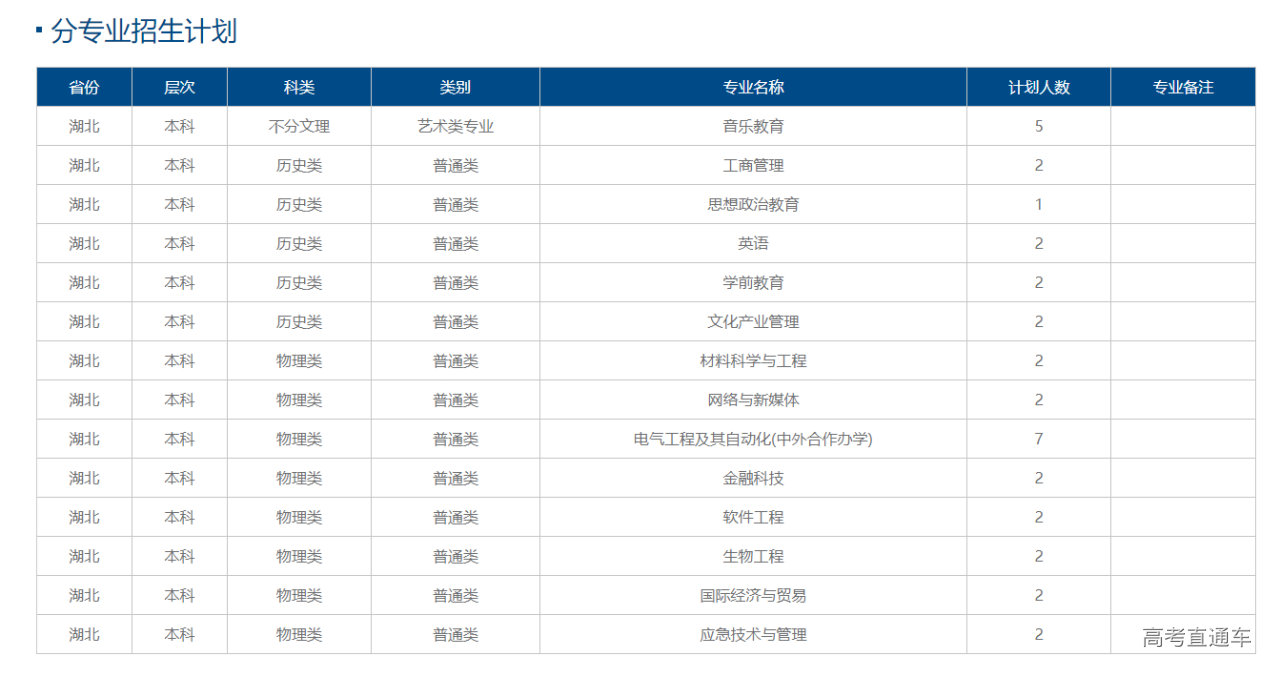The width and height of the screenshot is (1280, 677).
Task: Select the 工商管理 major row
Action: coord(753,166)
